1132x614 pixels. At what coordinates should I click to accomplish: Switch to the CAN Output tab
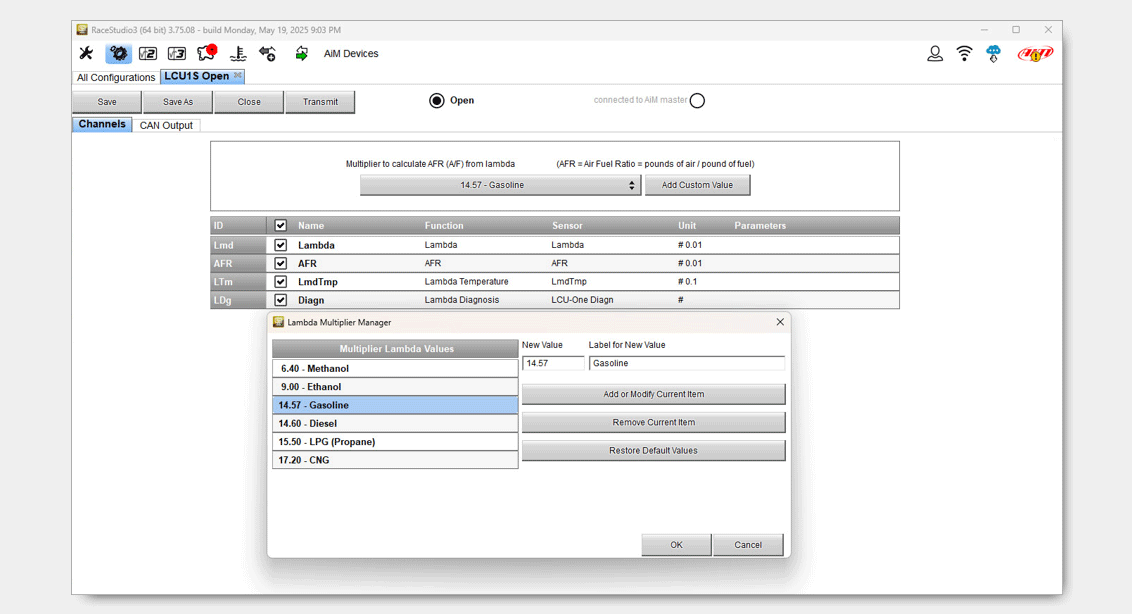click(x=166, y=126)
